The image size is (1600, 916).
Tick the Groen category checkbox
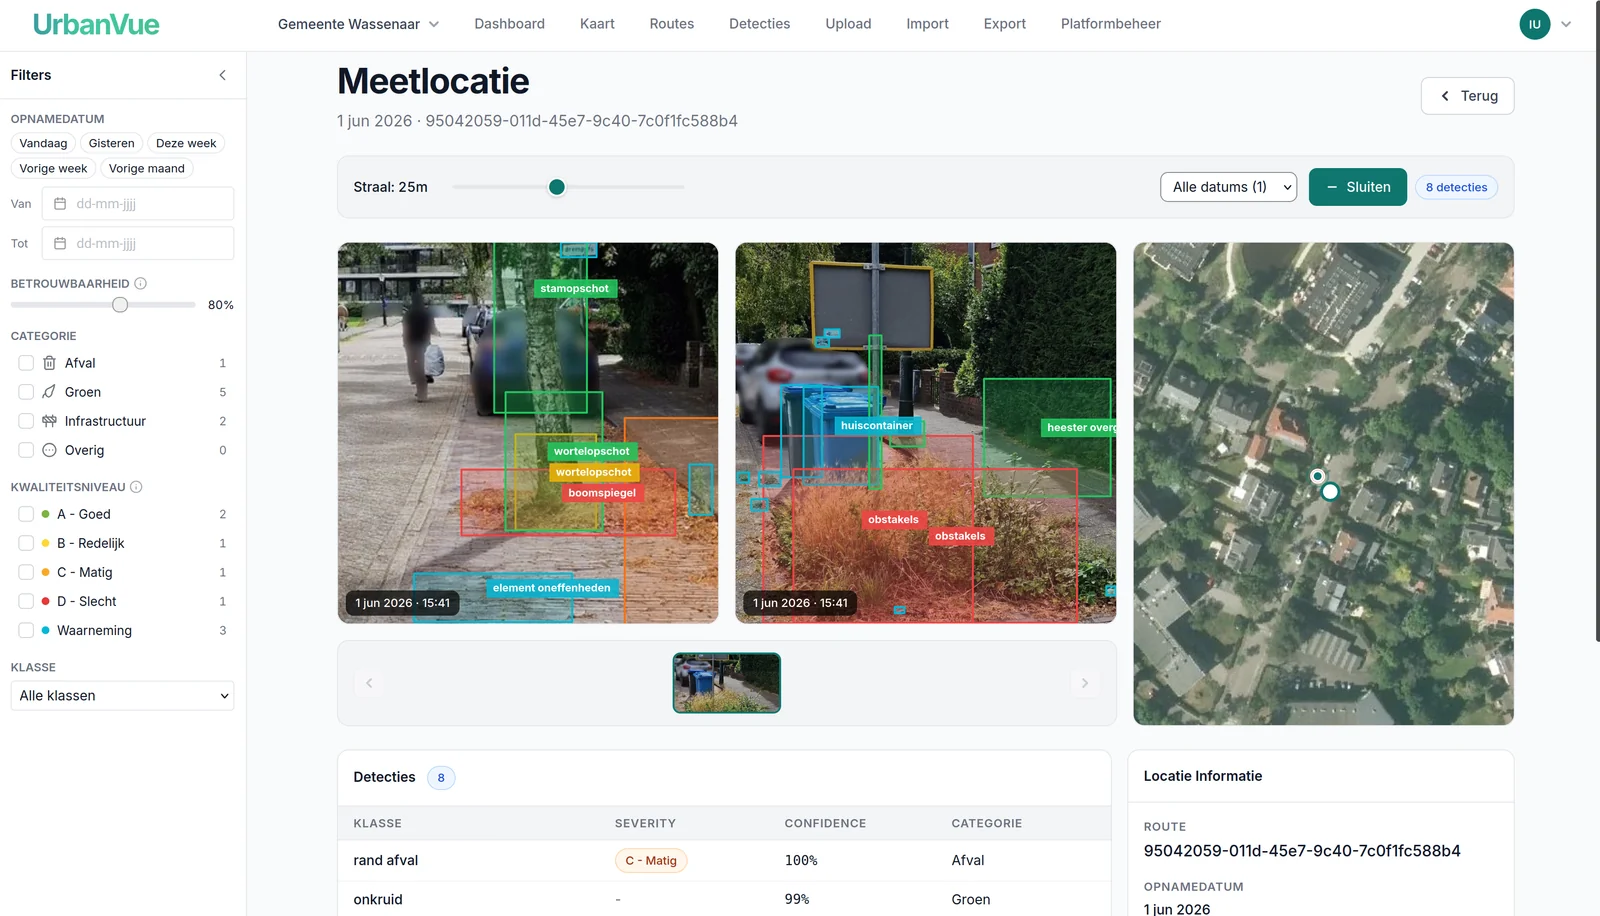(x=26, y=392)
